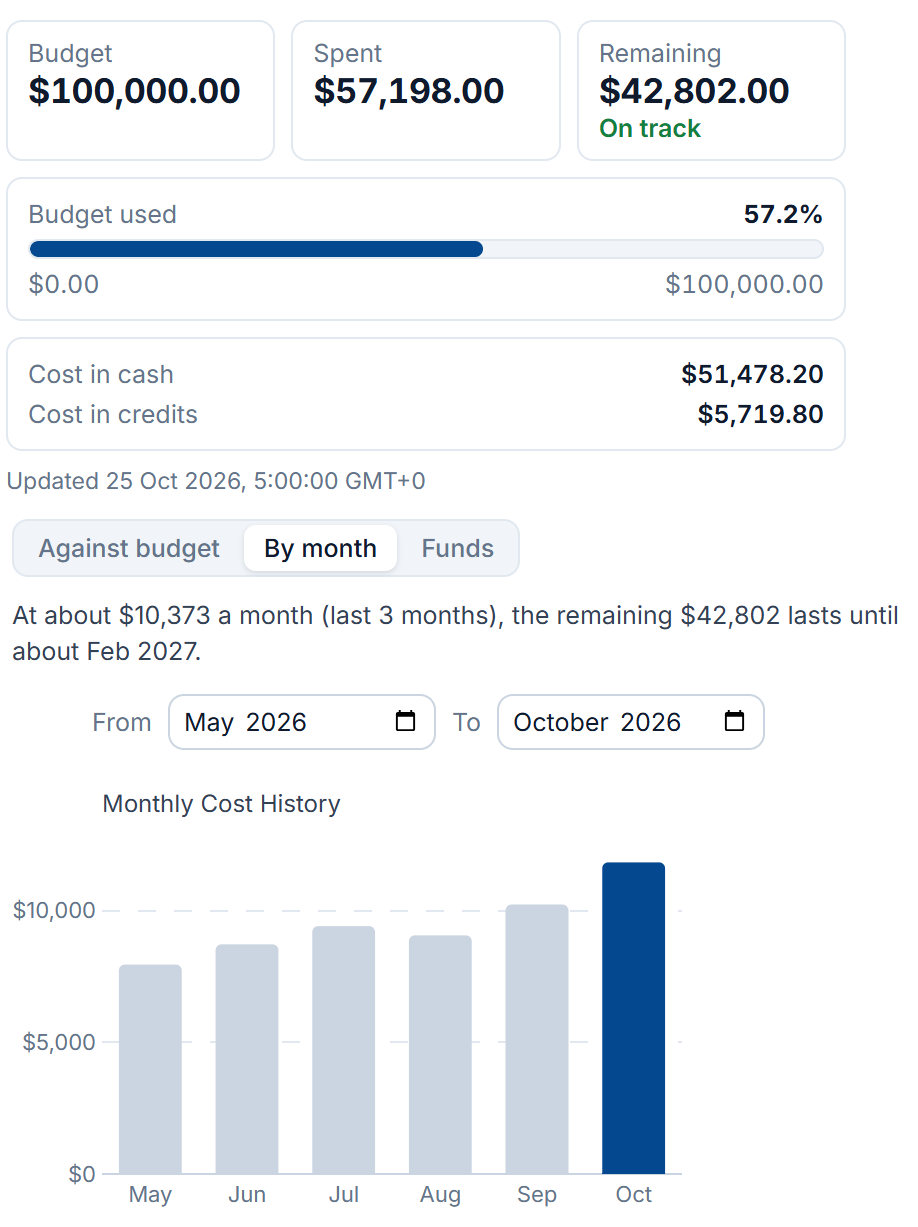Click the Budget used label
The width and height of the screenshot is (918, 1227).
[102, 214]
